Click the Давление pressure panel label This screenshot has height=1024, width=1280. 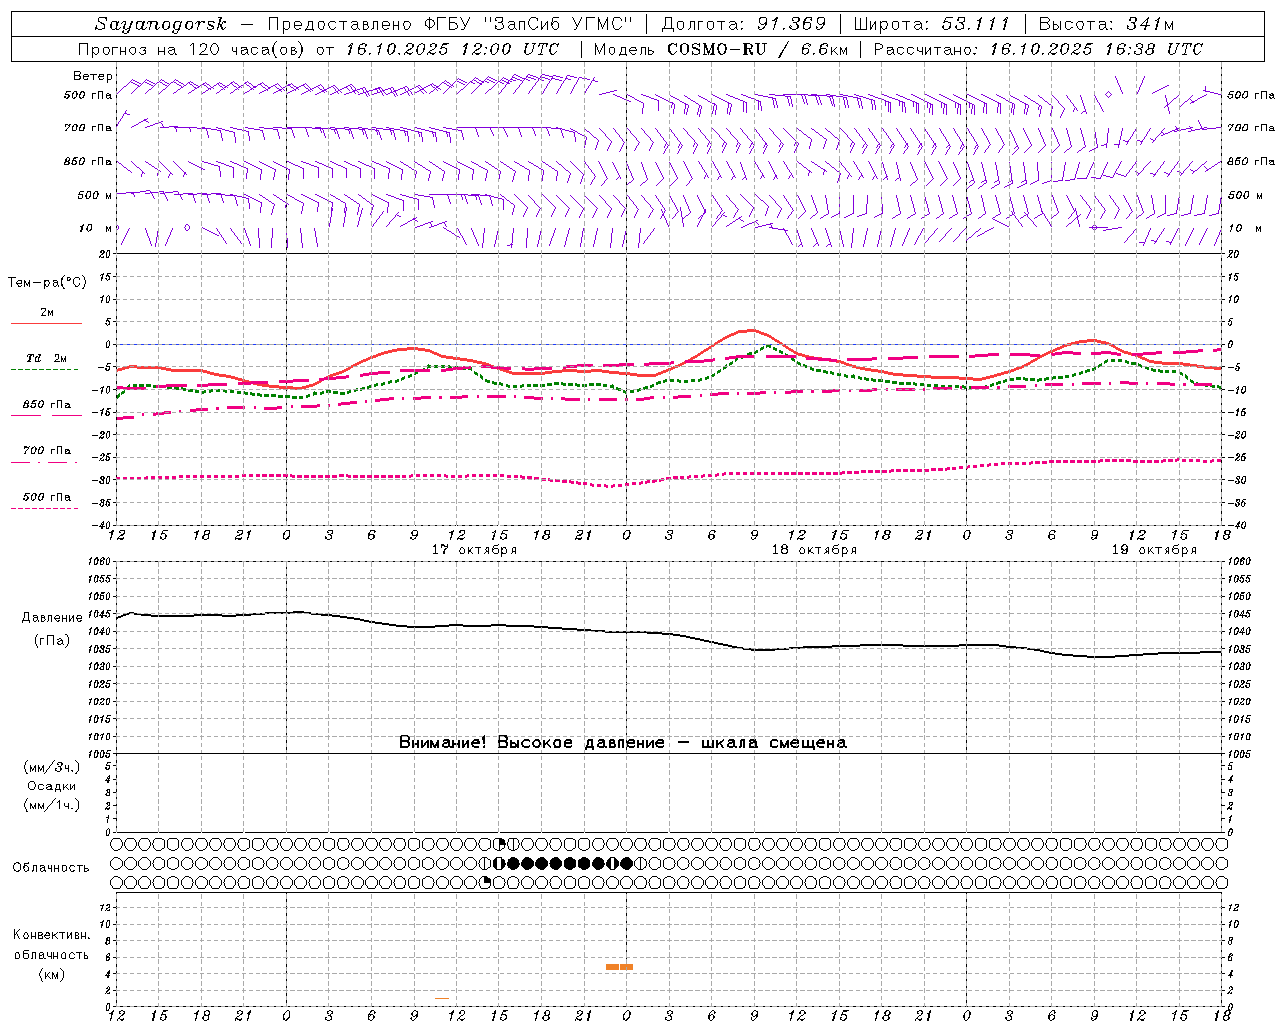(52, 618)
